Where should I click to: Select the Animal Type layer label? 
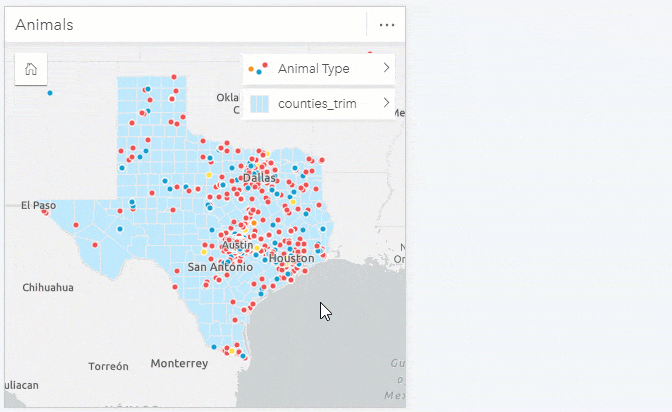(x=313, y=69)
